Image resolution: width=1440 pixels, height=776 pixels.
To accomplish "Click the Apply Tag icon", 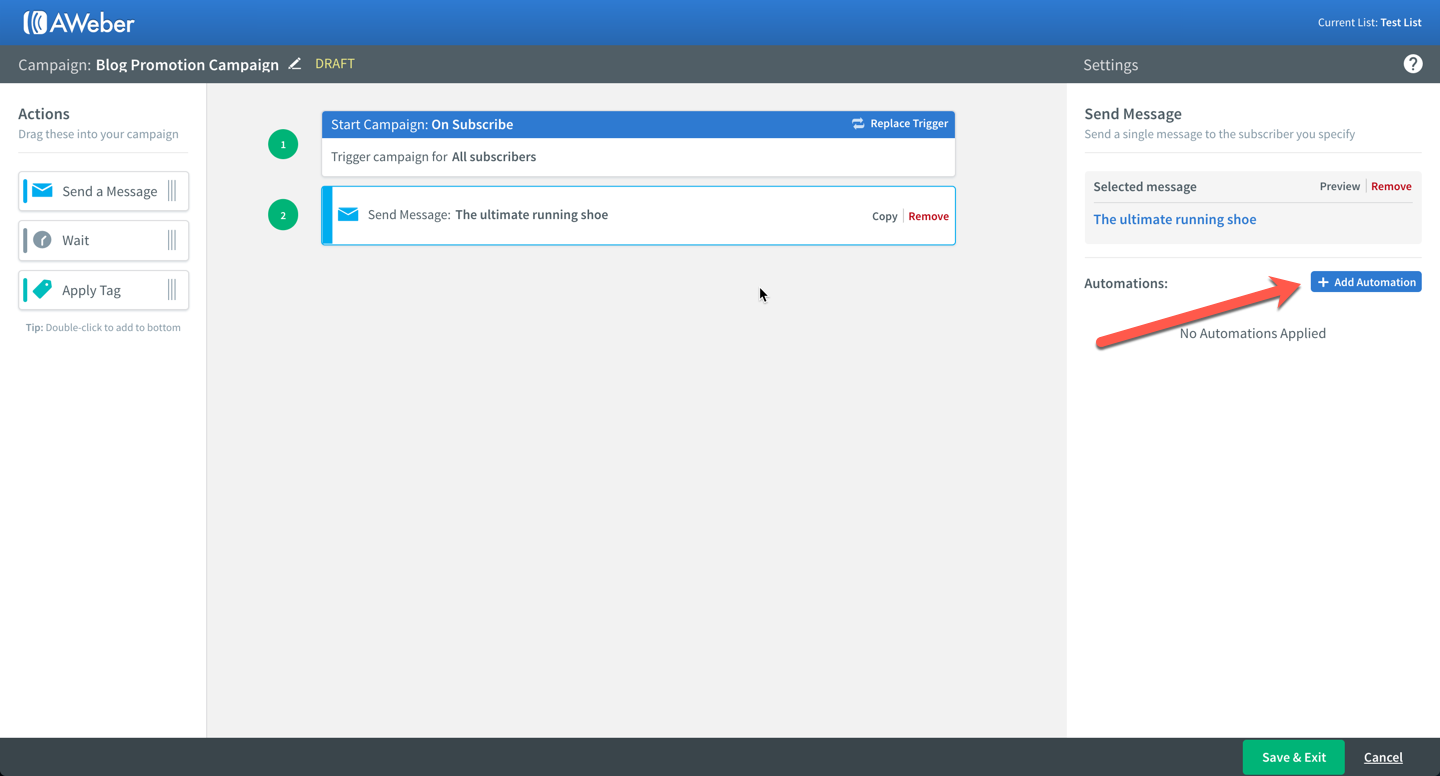I will (42, 290).
